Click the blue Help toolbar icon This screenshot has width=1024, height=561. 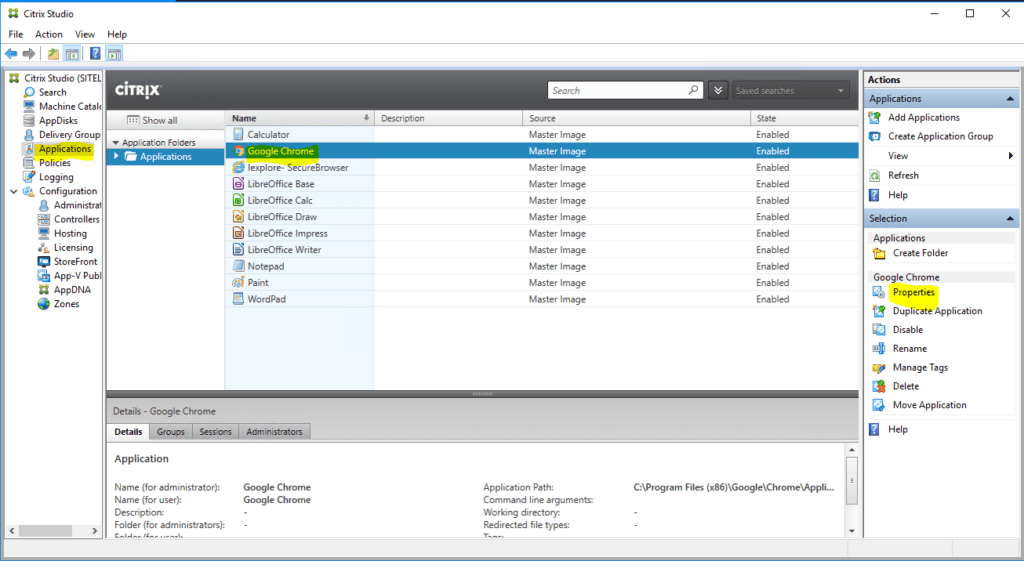coord(95,54)
